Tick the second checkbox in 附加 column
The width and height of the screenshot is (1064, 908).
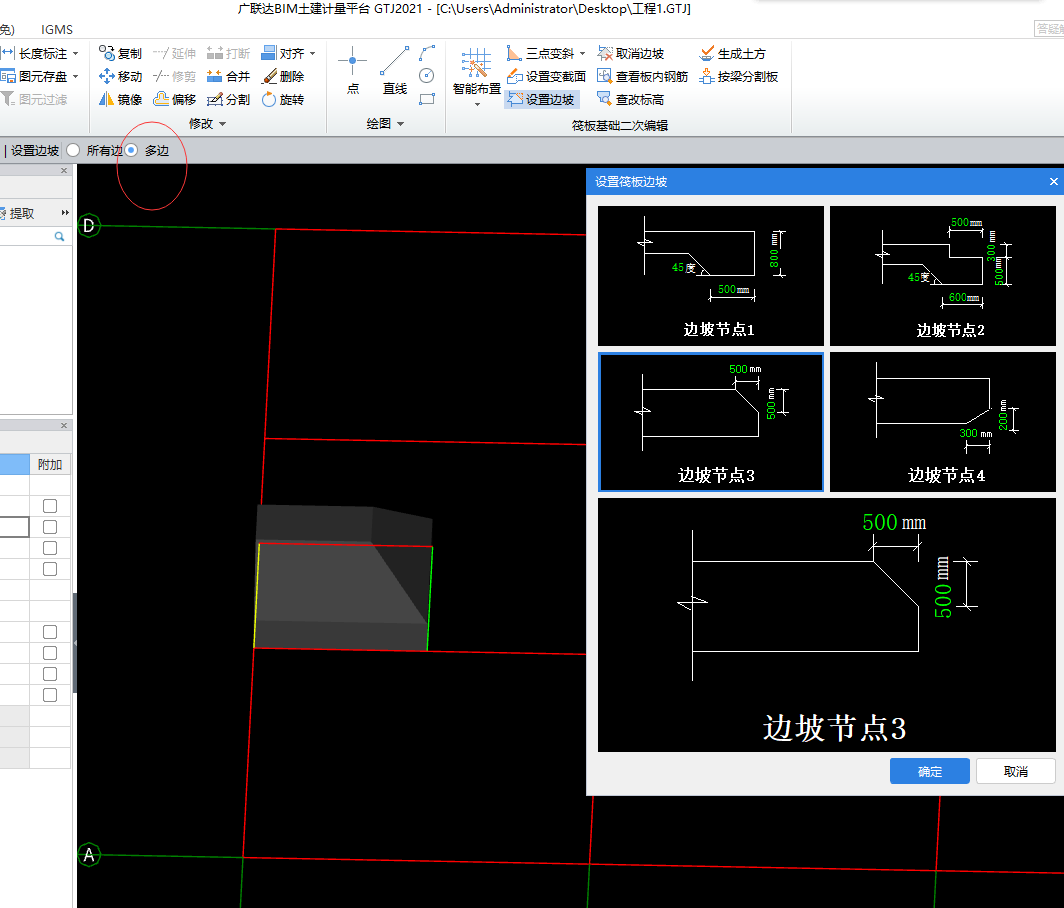point(50,527)
